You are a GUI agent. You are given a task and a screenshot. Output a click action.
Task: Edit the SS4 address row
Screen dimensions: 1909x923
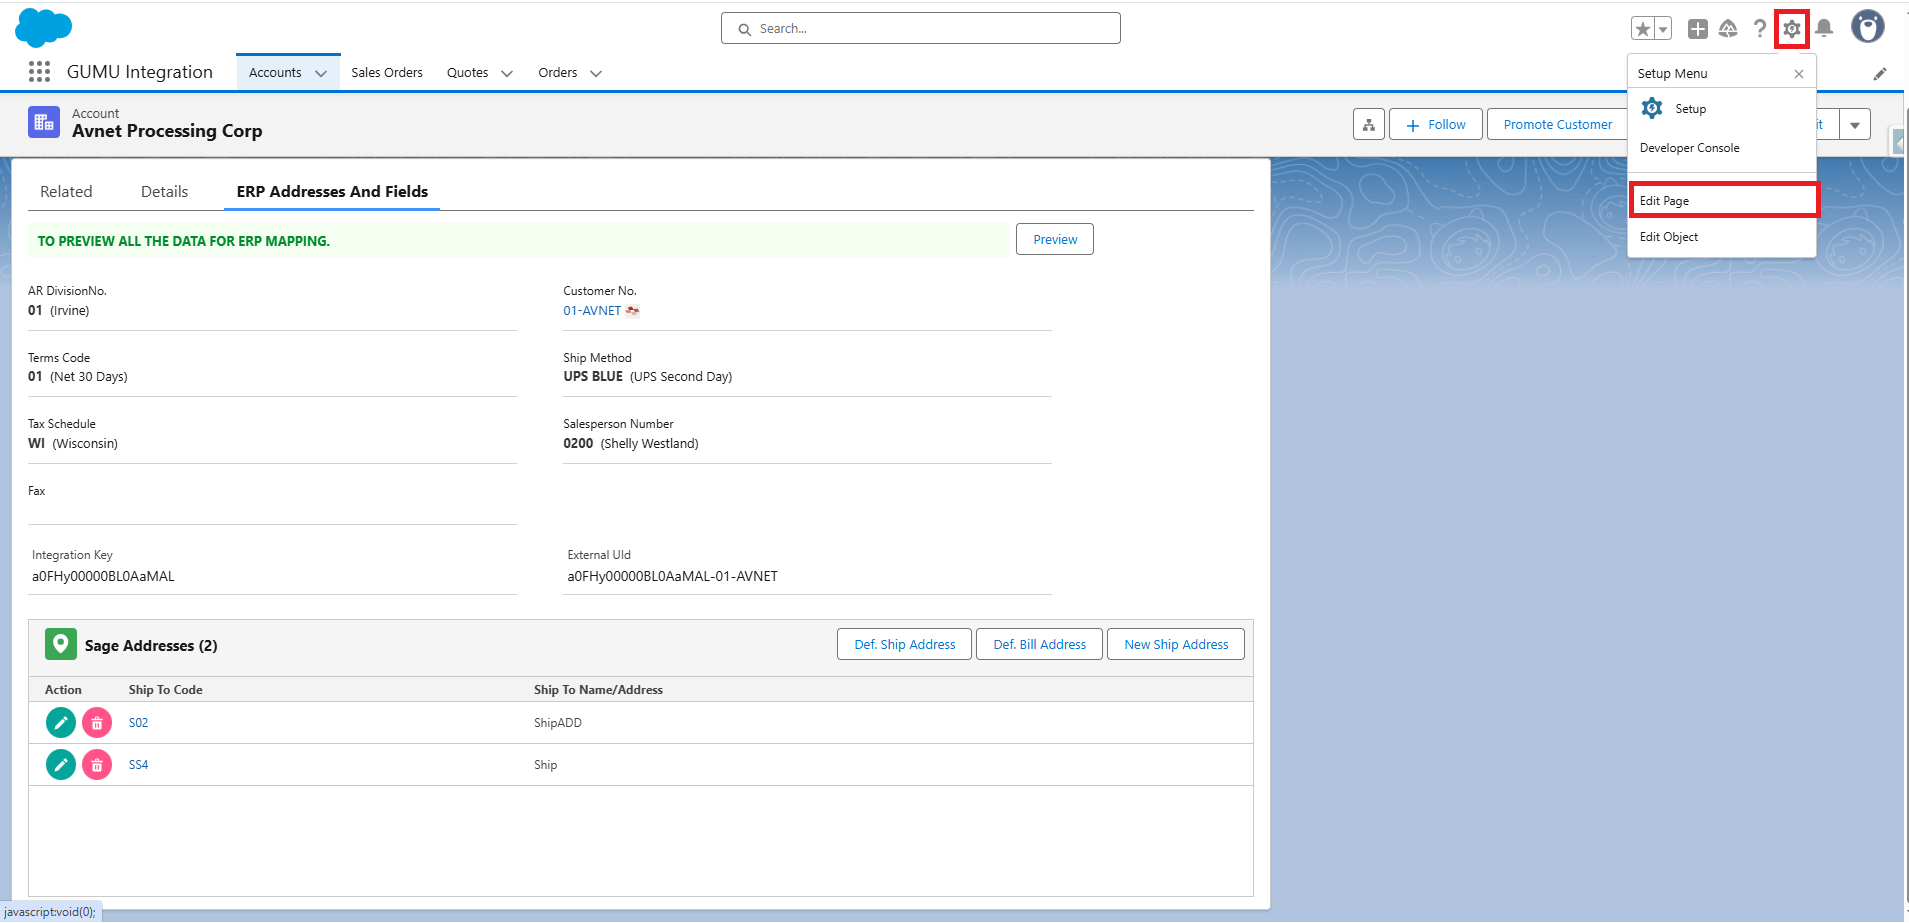pos(61,764)
